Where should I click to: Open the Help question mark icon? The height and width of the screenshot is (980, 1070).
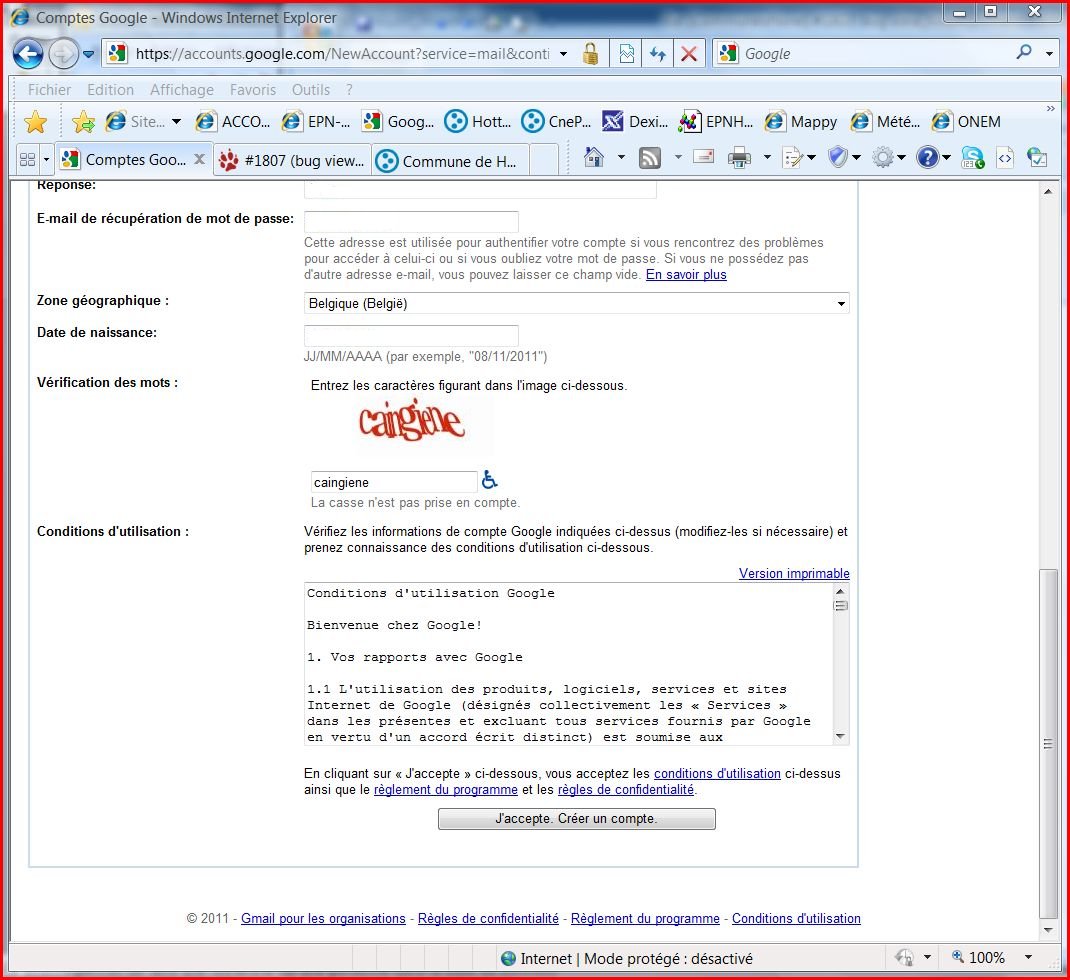934,158
